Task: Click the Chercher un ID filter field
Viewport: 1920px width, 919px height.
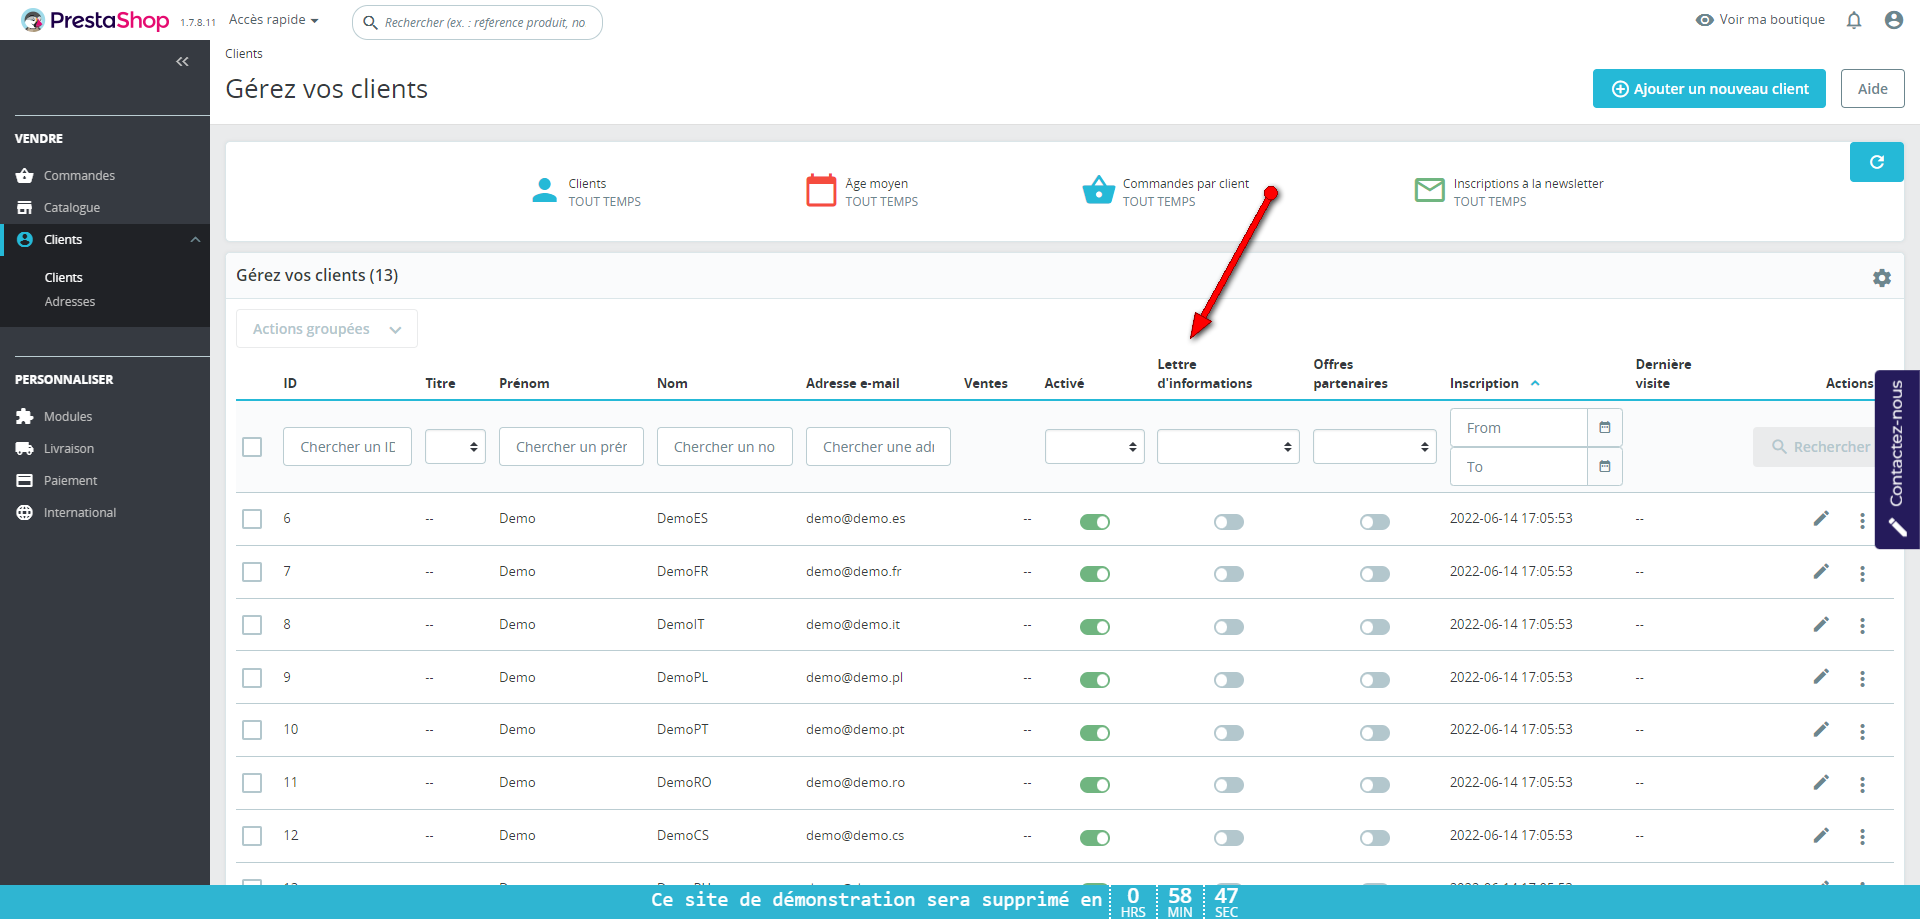Action: pyautogui.click(x=347, y=447)
